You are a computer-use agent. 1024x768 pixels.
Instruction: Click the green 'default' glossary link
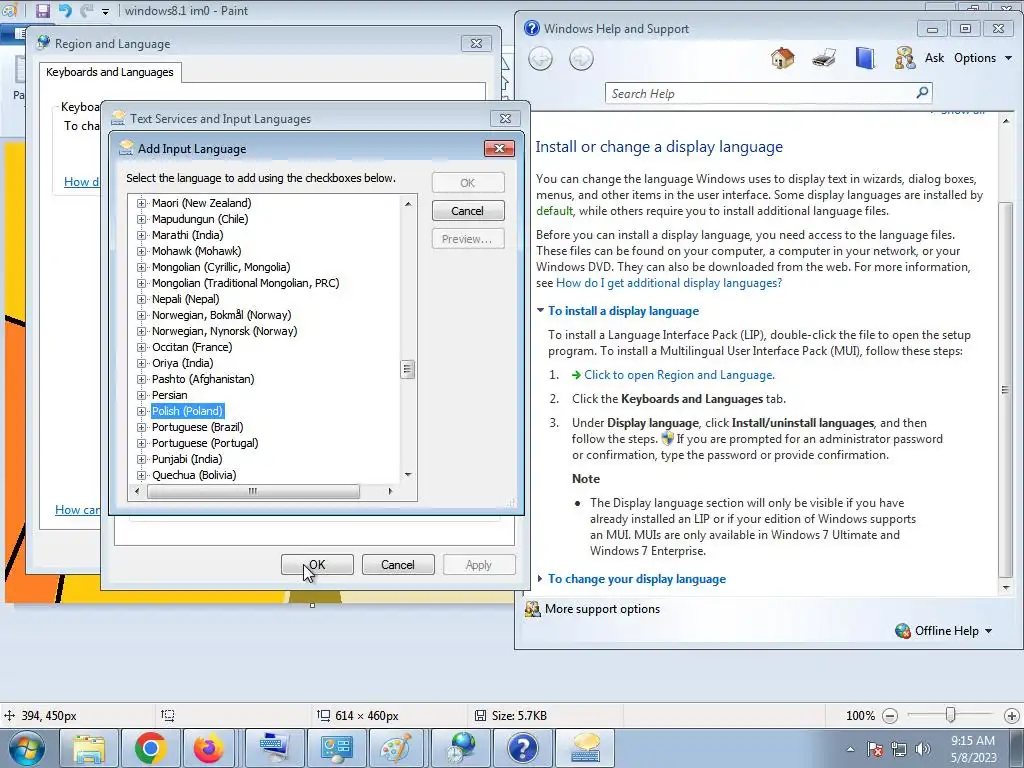click(x=554, y=211)
